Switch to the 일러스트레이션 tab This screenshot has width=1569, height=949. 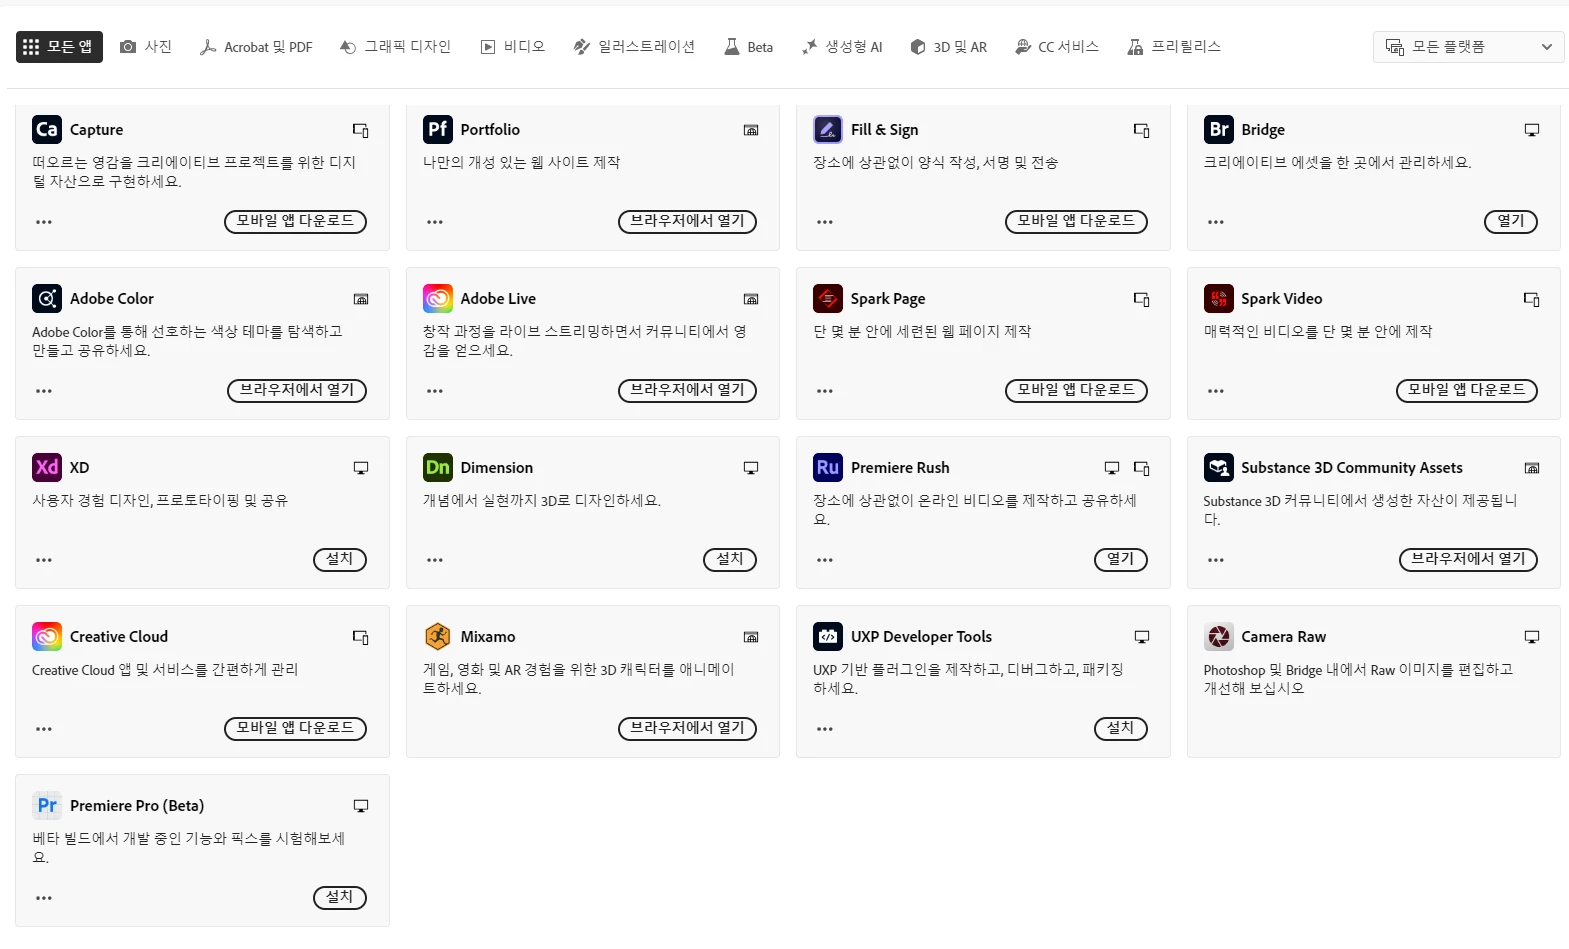[x=634, y=47]
